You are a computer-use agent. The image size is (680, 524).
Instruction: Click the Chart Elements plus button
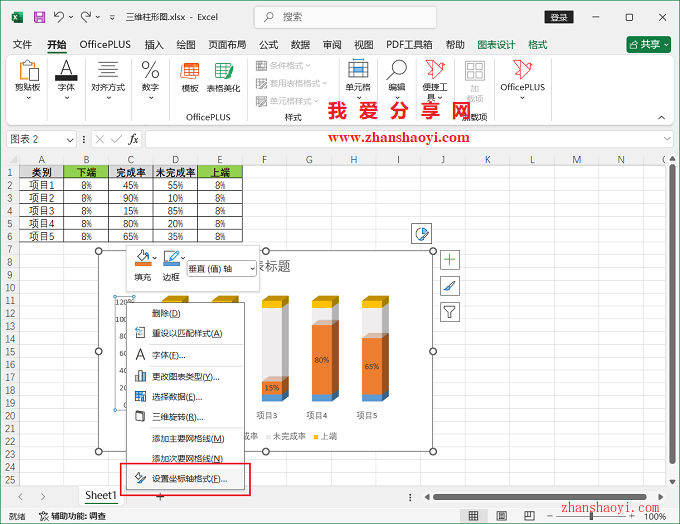450,260
